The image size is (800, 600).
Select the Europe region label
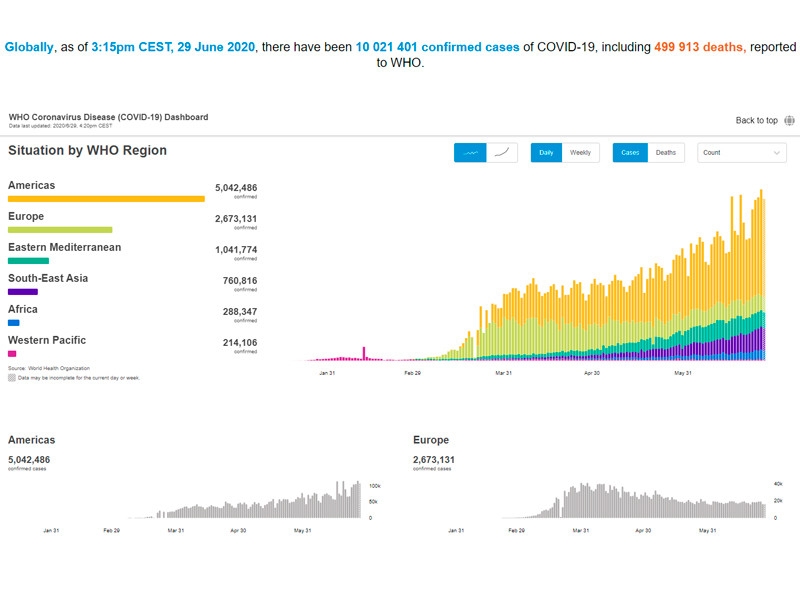coord(27,216)
